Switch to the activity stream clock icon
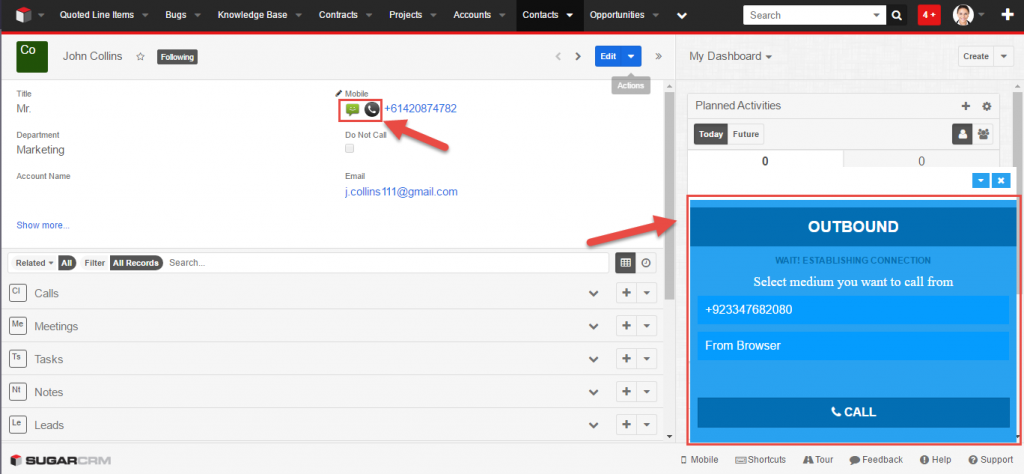This screenshot has width=1024, height=474. [x=646, y=262]
